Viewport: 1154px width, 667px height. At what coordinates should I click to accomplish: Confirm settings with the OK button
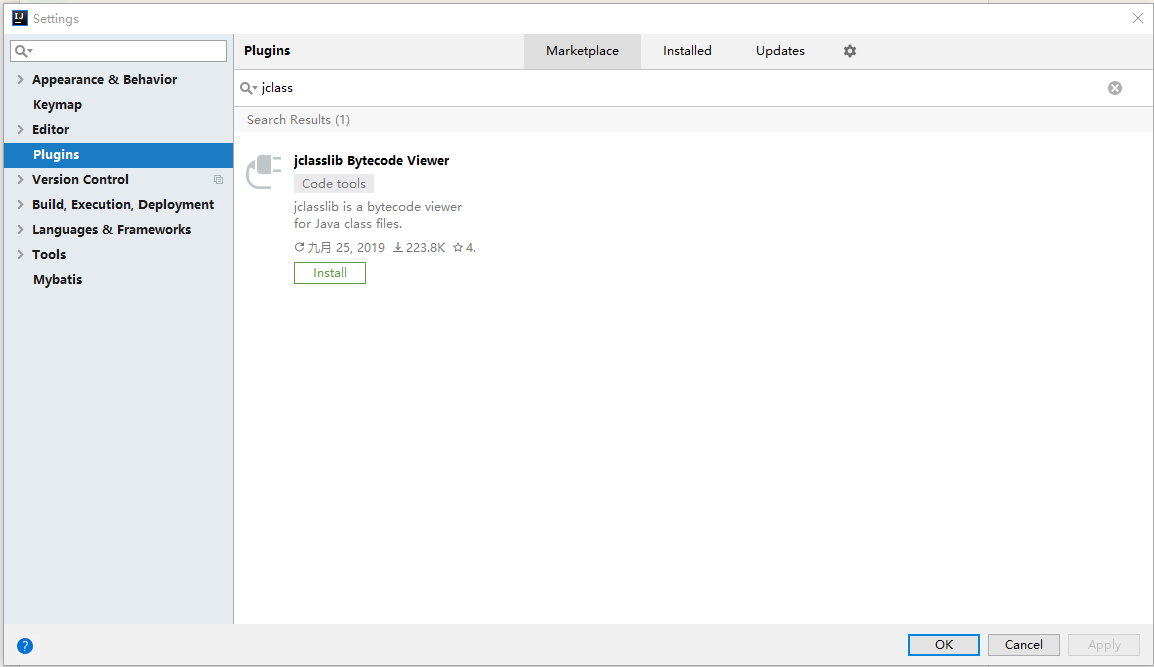(944, 645)
